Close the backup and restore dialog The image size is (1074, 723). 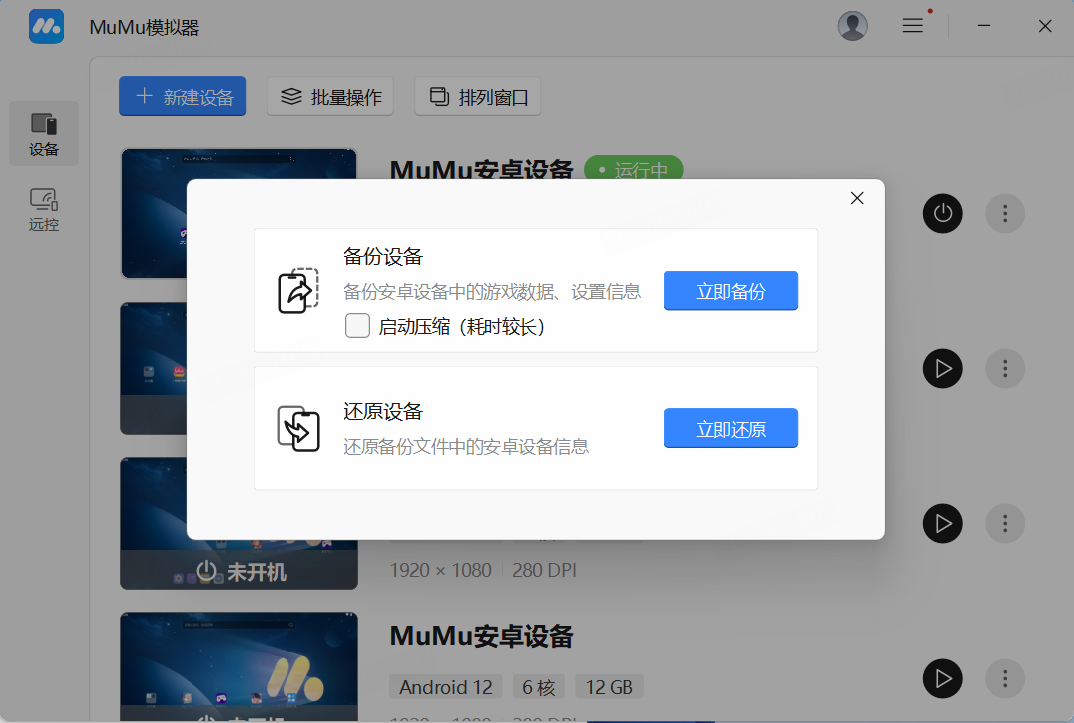coord(856,198)
